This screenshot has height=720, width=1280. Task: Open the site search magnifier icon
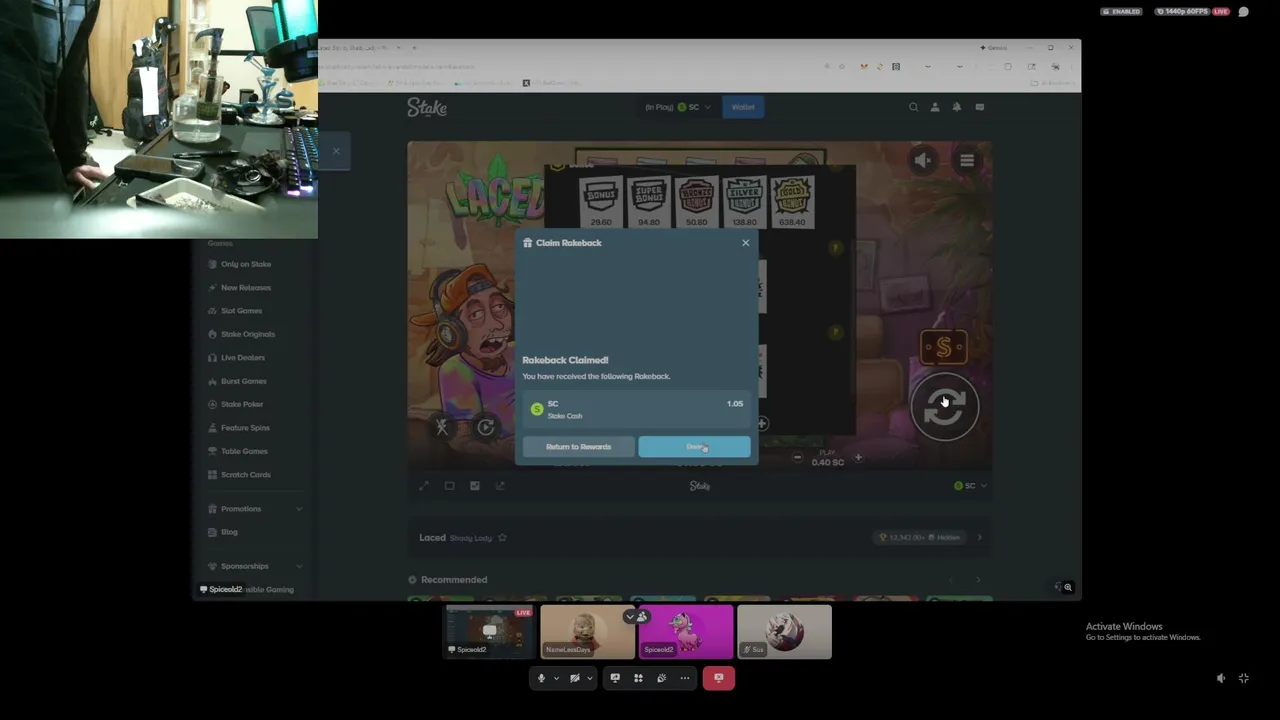913,107
